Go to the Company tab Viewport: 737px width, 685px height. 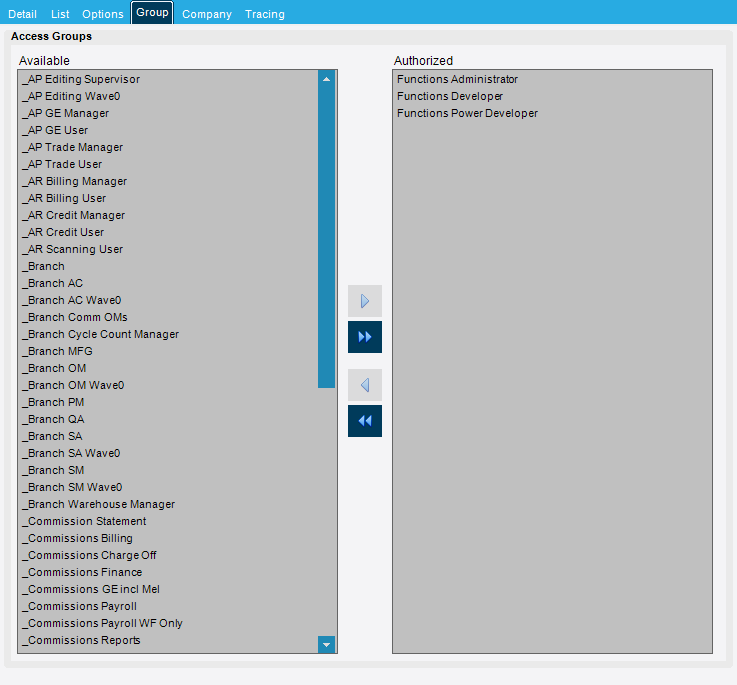pos(207,14)
